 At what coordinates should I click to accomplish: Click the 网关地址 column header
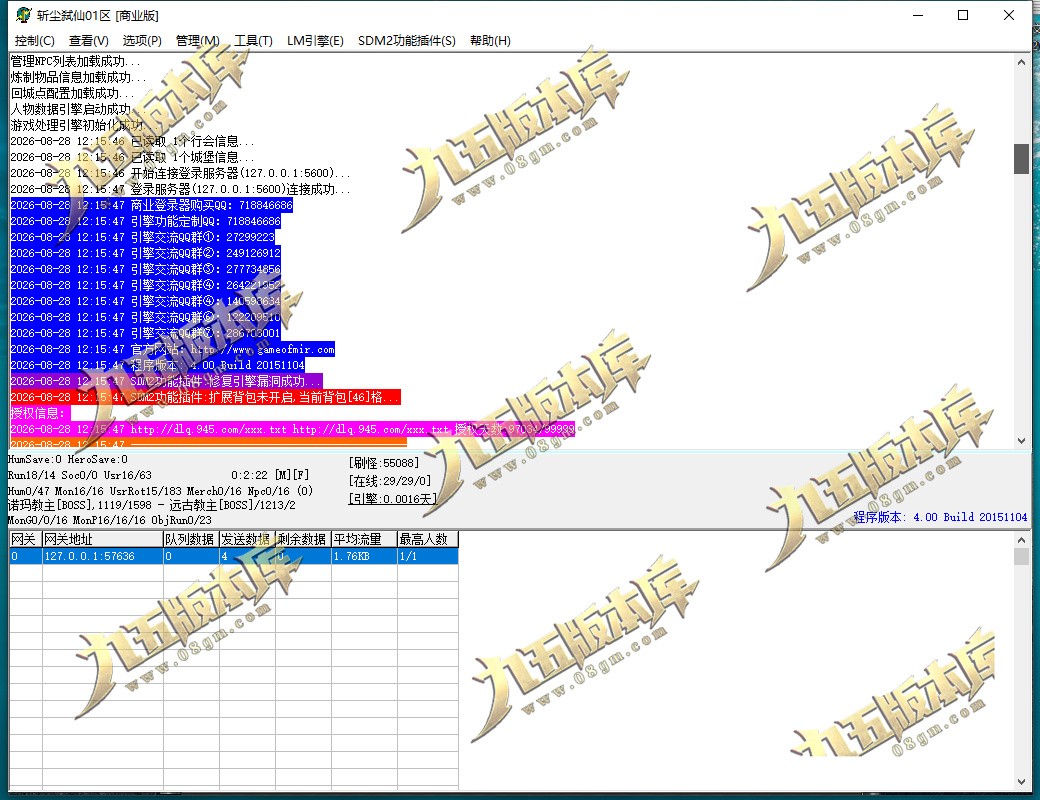[x=103, y=539]
